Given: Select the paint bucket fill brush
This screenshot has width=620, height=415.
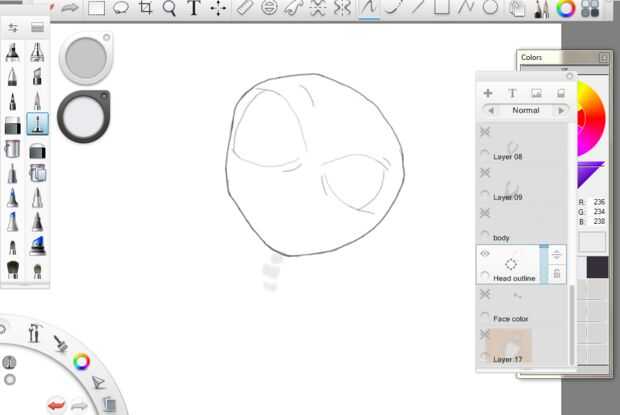Looking at the screenshot, I should pos(12,149).
